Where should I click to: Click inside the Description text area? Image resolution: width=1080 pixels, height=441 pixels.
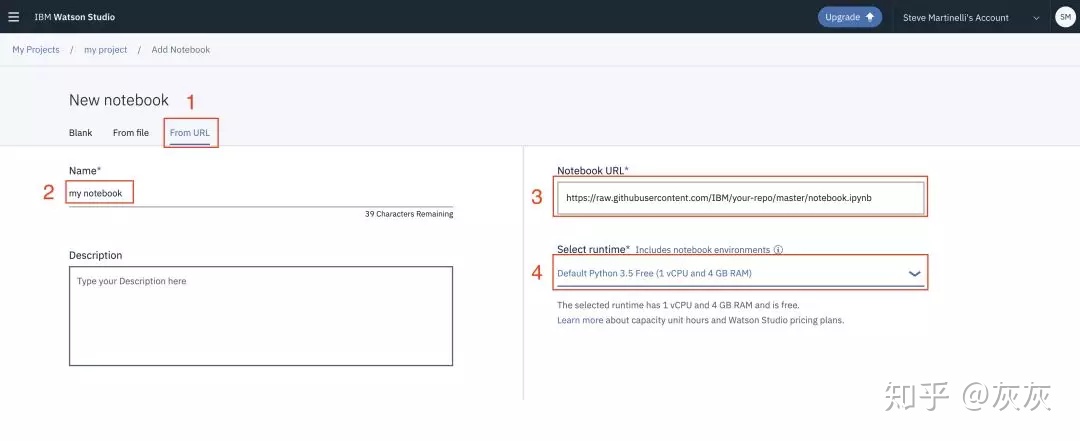click(x=261, y=316)
